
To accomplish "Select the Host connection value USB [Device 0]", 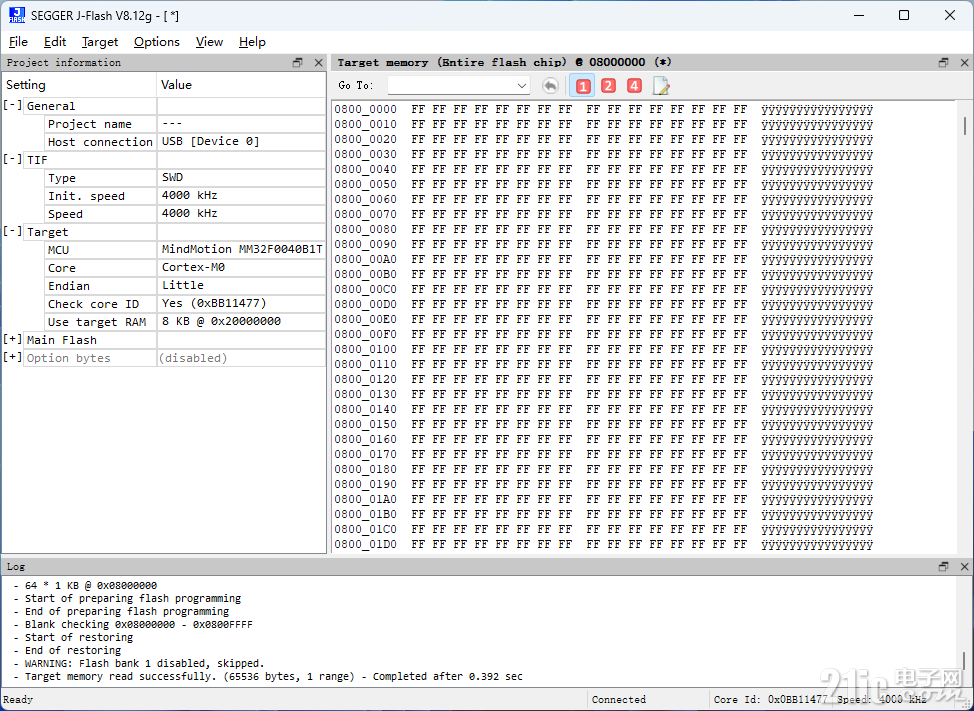I will [x=211, y=142].
